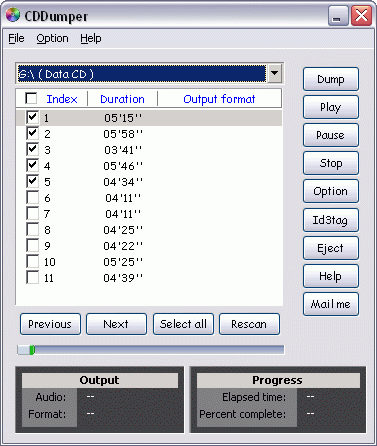Click the Next track button
This screenshot has width=377, height=446.
tap(116, 324)
